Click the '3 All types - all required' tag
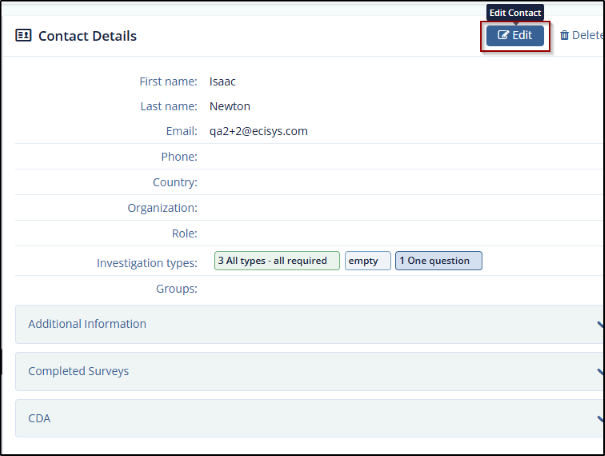Screen dimensions: 605x456 (x=277, y=261)
